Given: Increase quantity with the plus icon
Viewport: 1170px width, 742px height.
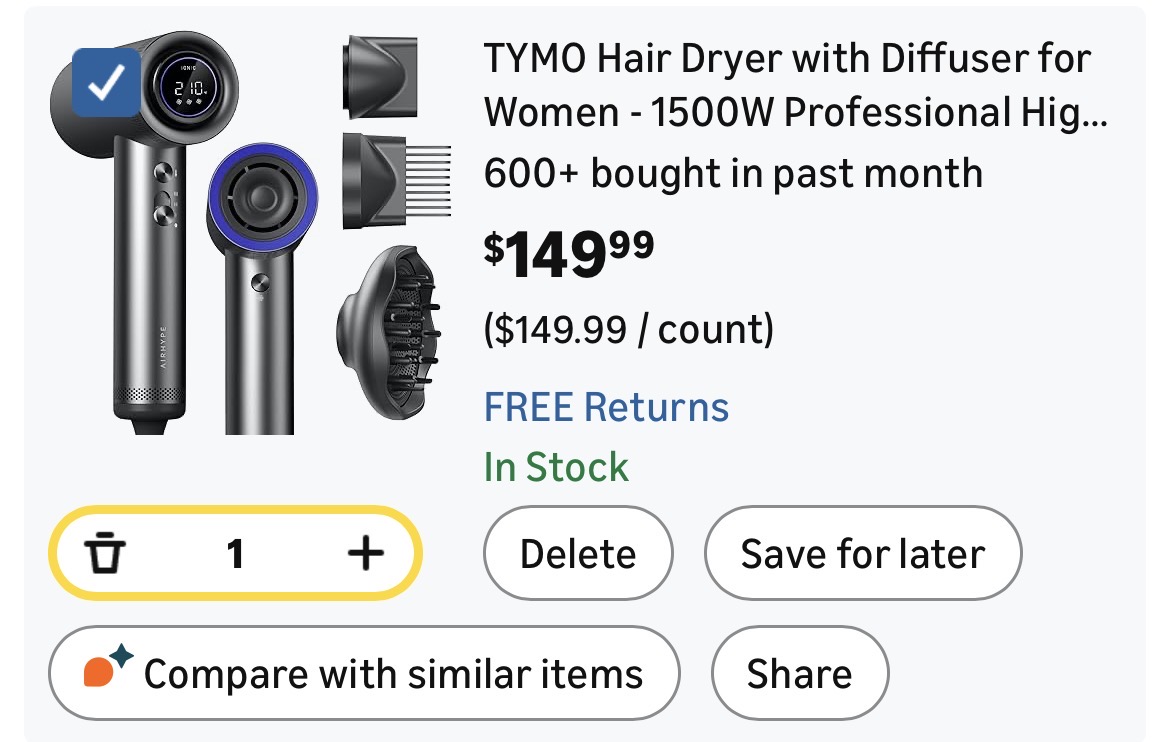Looking at the screenshot, I should (x=365, y=553).
